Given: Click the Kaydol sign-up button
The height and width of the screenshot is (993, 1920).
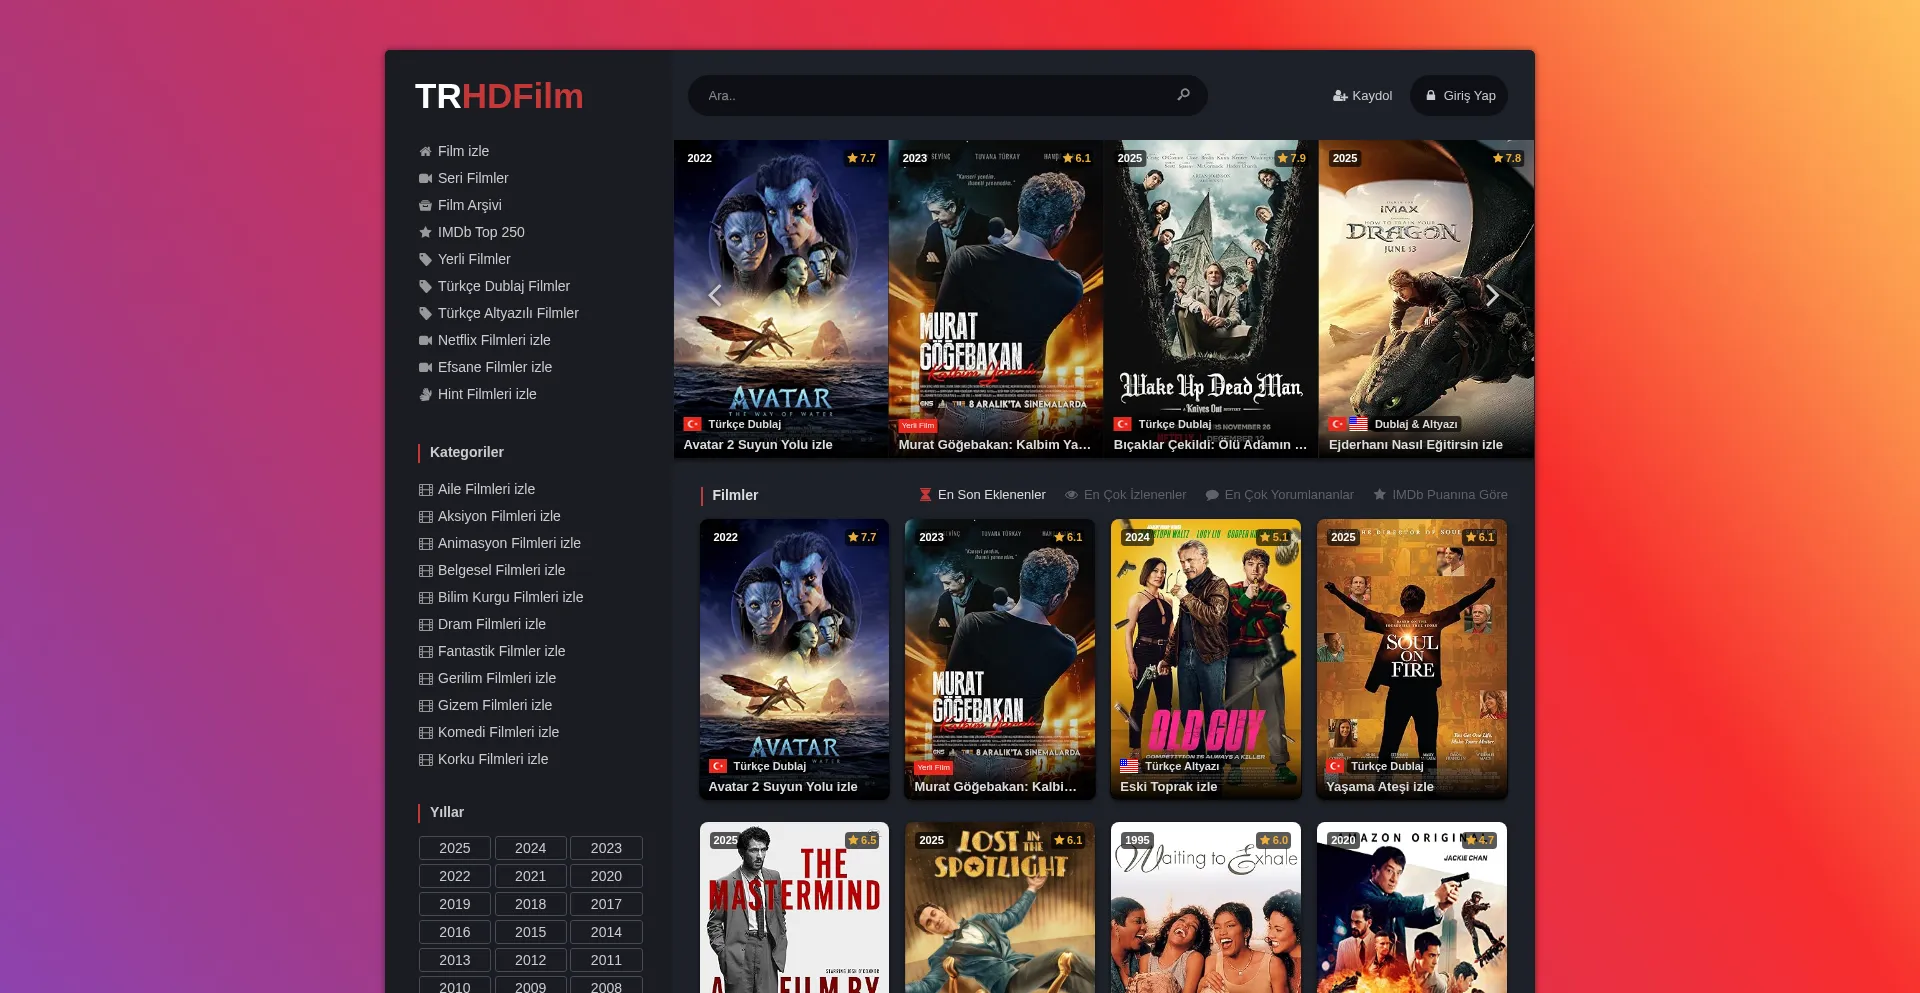Looking at the screenshot, I should point(1362,95).
